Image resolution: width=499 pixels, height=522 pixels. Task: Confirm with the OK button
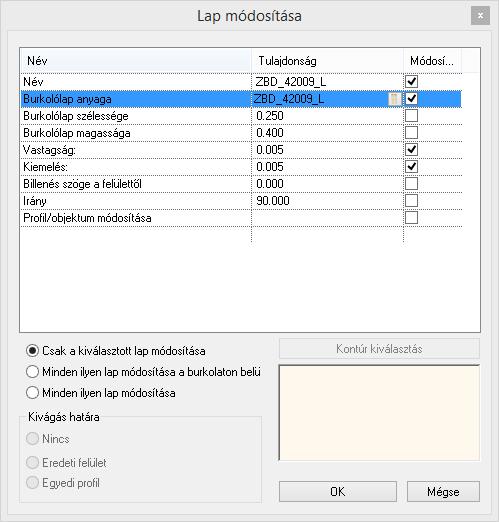338,491
